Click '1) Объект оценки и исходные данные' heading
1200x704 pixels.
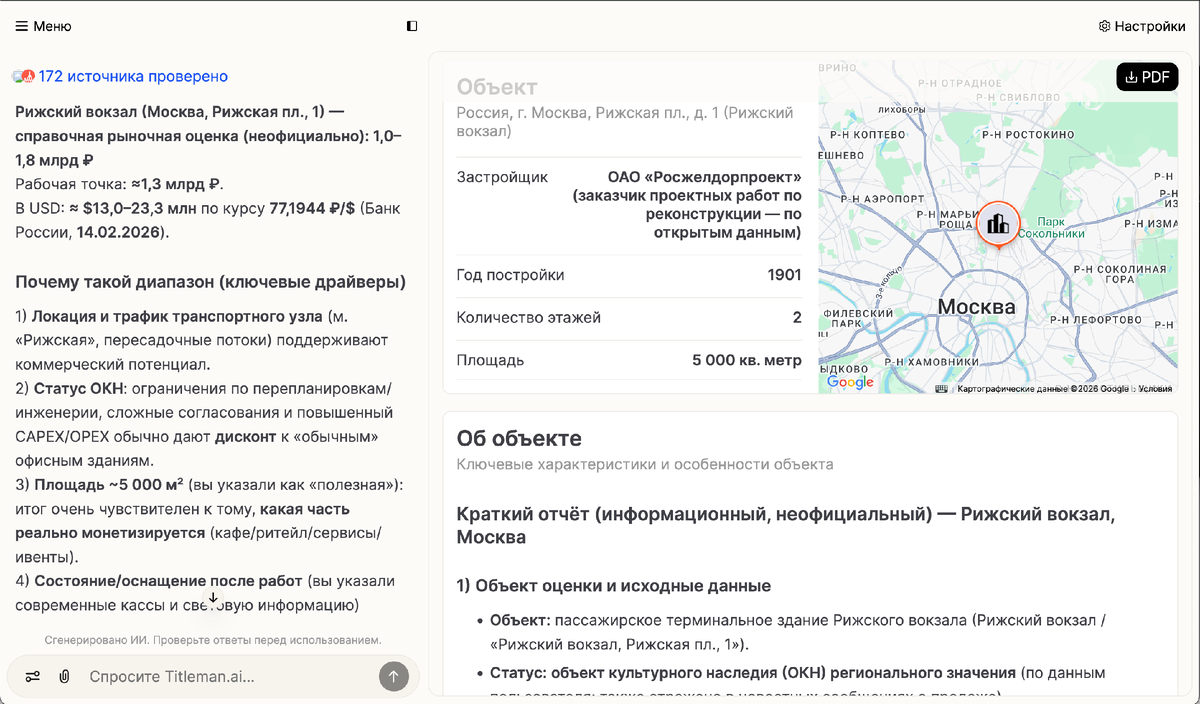[x=614, y=585]
